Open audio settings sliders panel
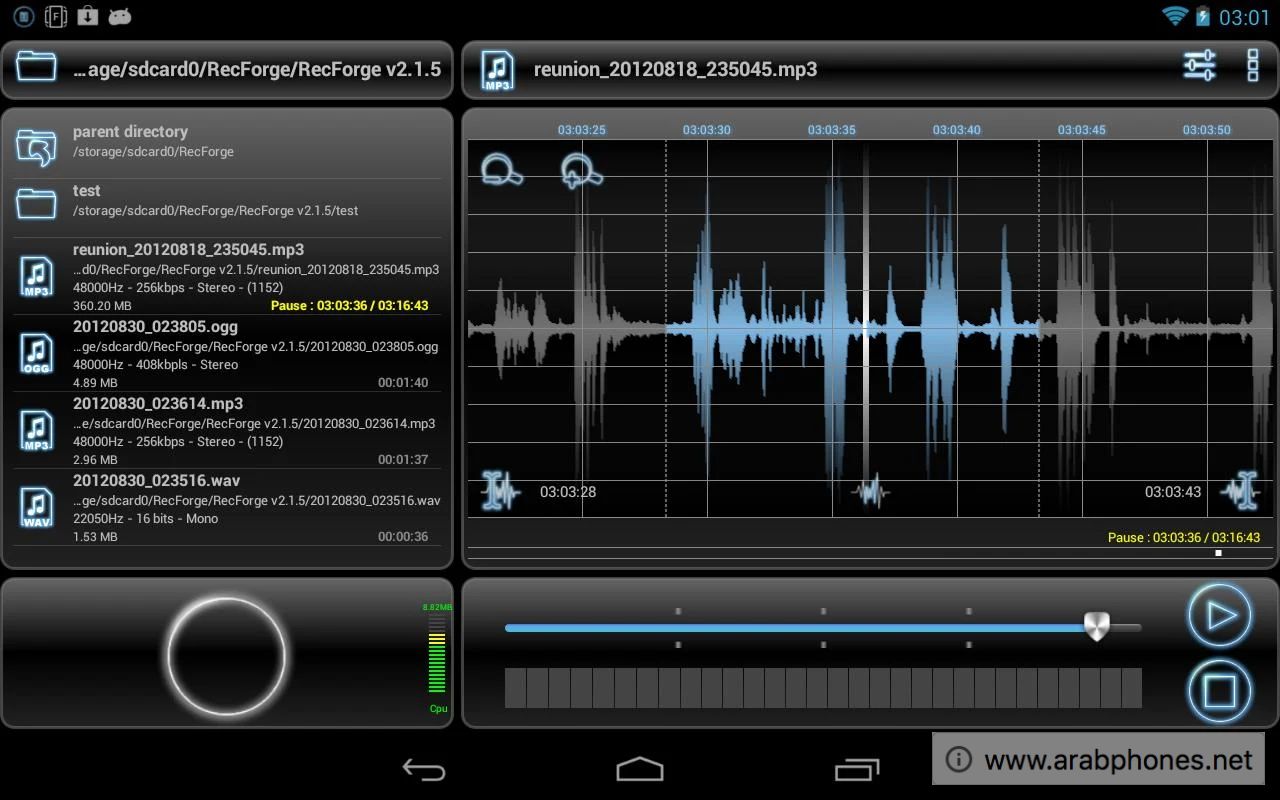Viewport: 1280px width, 800px height. (1198, 65)
